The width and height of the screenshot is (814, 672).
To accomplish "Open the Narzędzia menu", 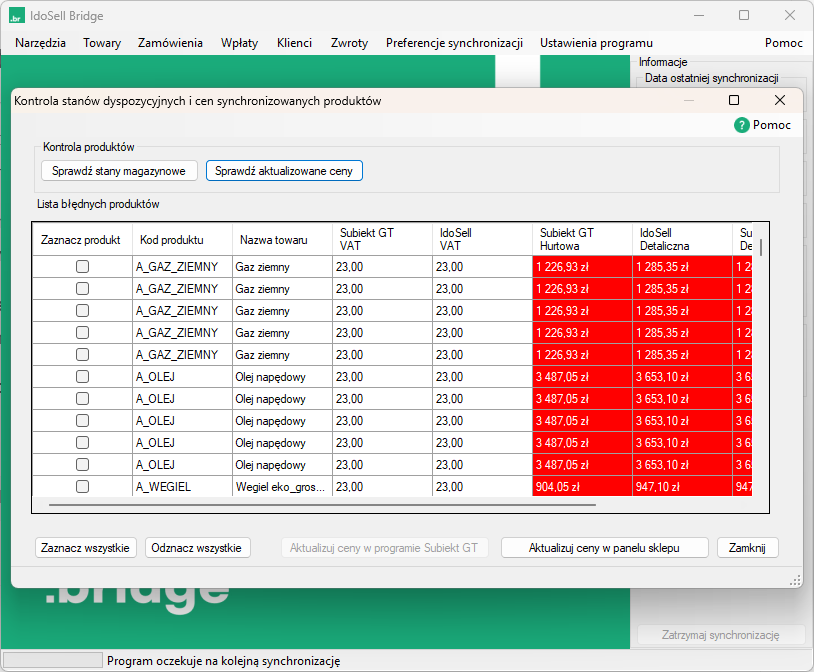I will [x=40, y=43].
